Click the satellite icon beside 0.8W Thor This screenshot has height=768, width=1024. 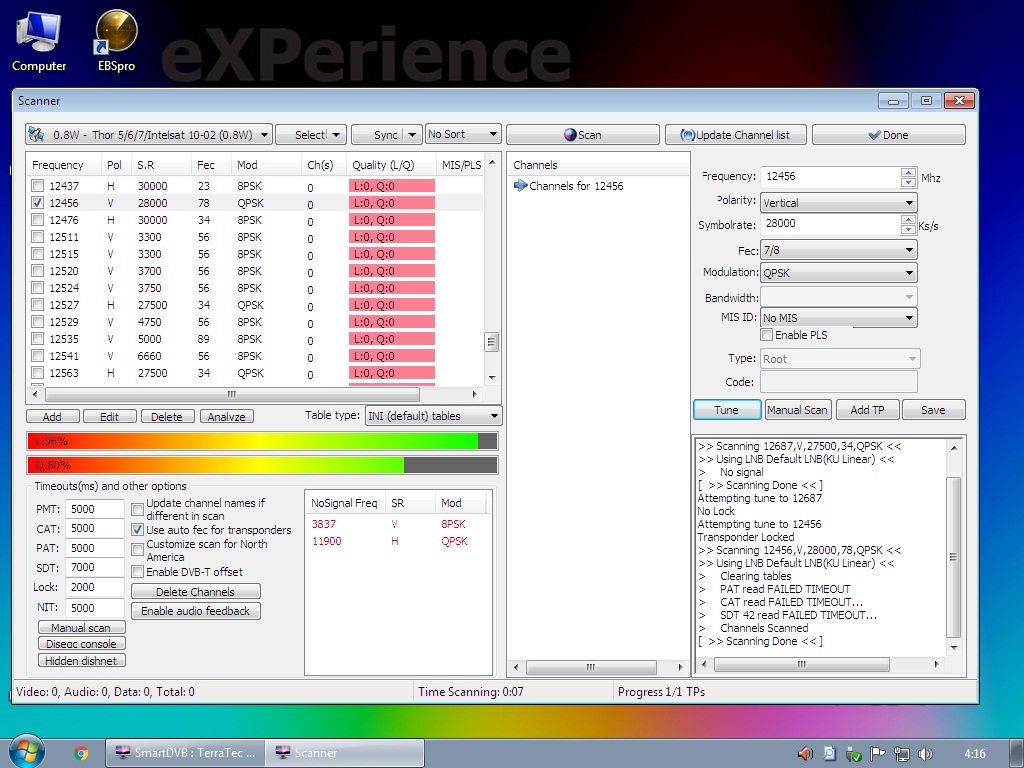point(36,135)
